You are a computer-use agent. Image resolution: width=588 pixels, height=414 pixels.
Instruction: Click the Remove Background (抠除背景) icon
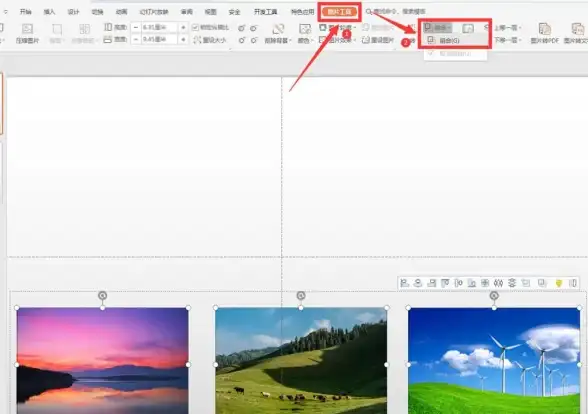(278, 29)
